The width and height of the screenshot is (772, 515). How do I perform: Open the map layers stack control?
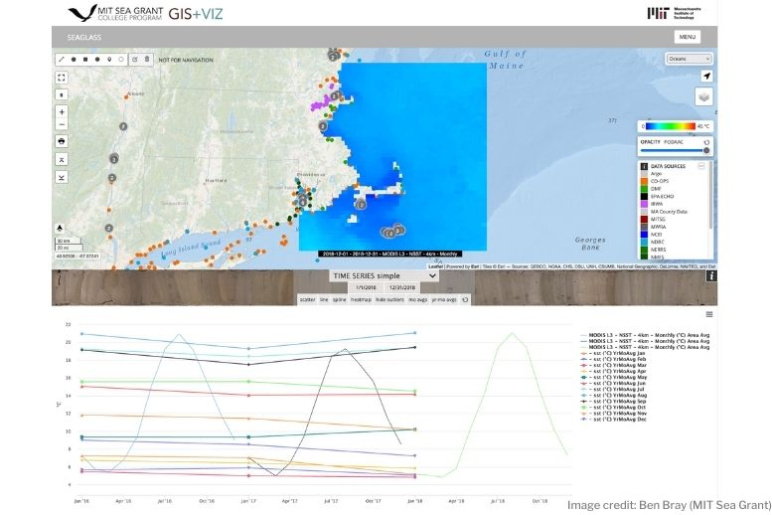[x=704, y=97]
